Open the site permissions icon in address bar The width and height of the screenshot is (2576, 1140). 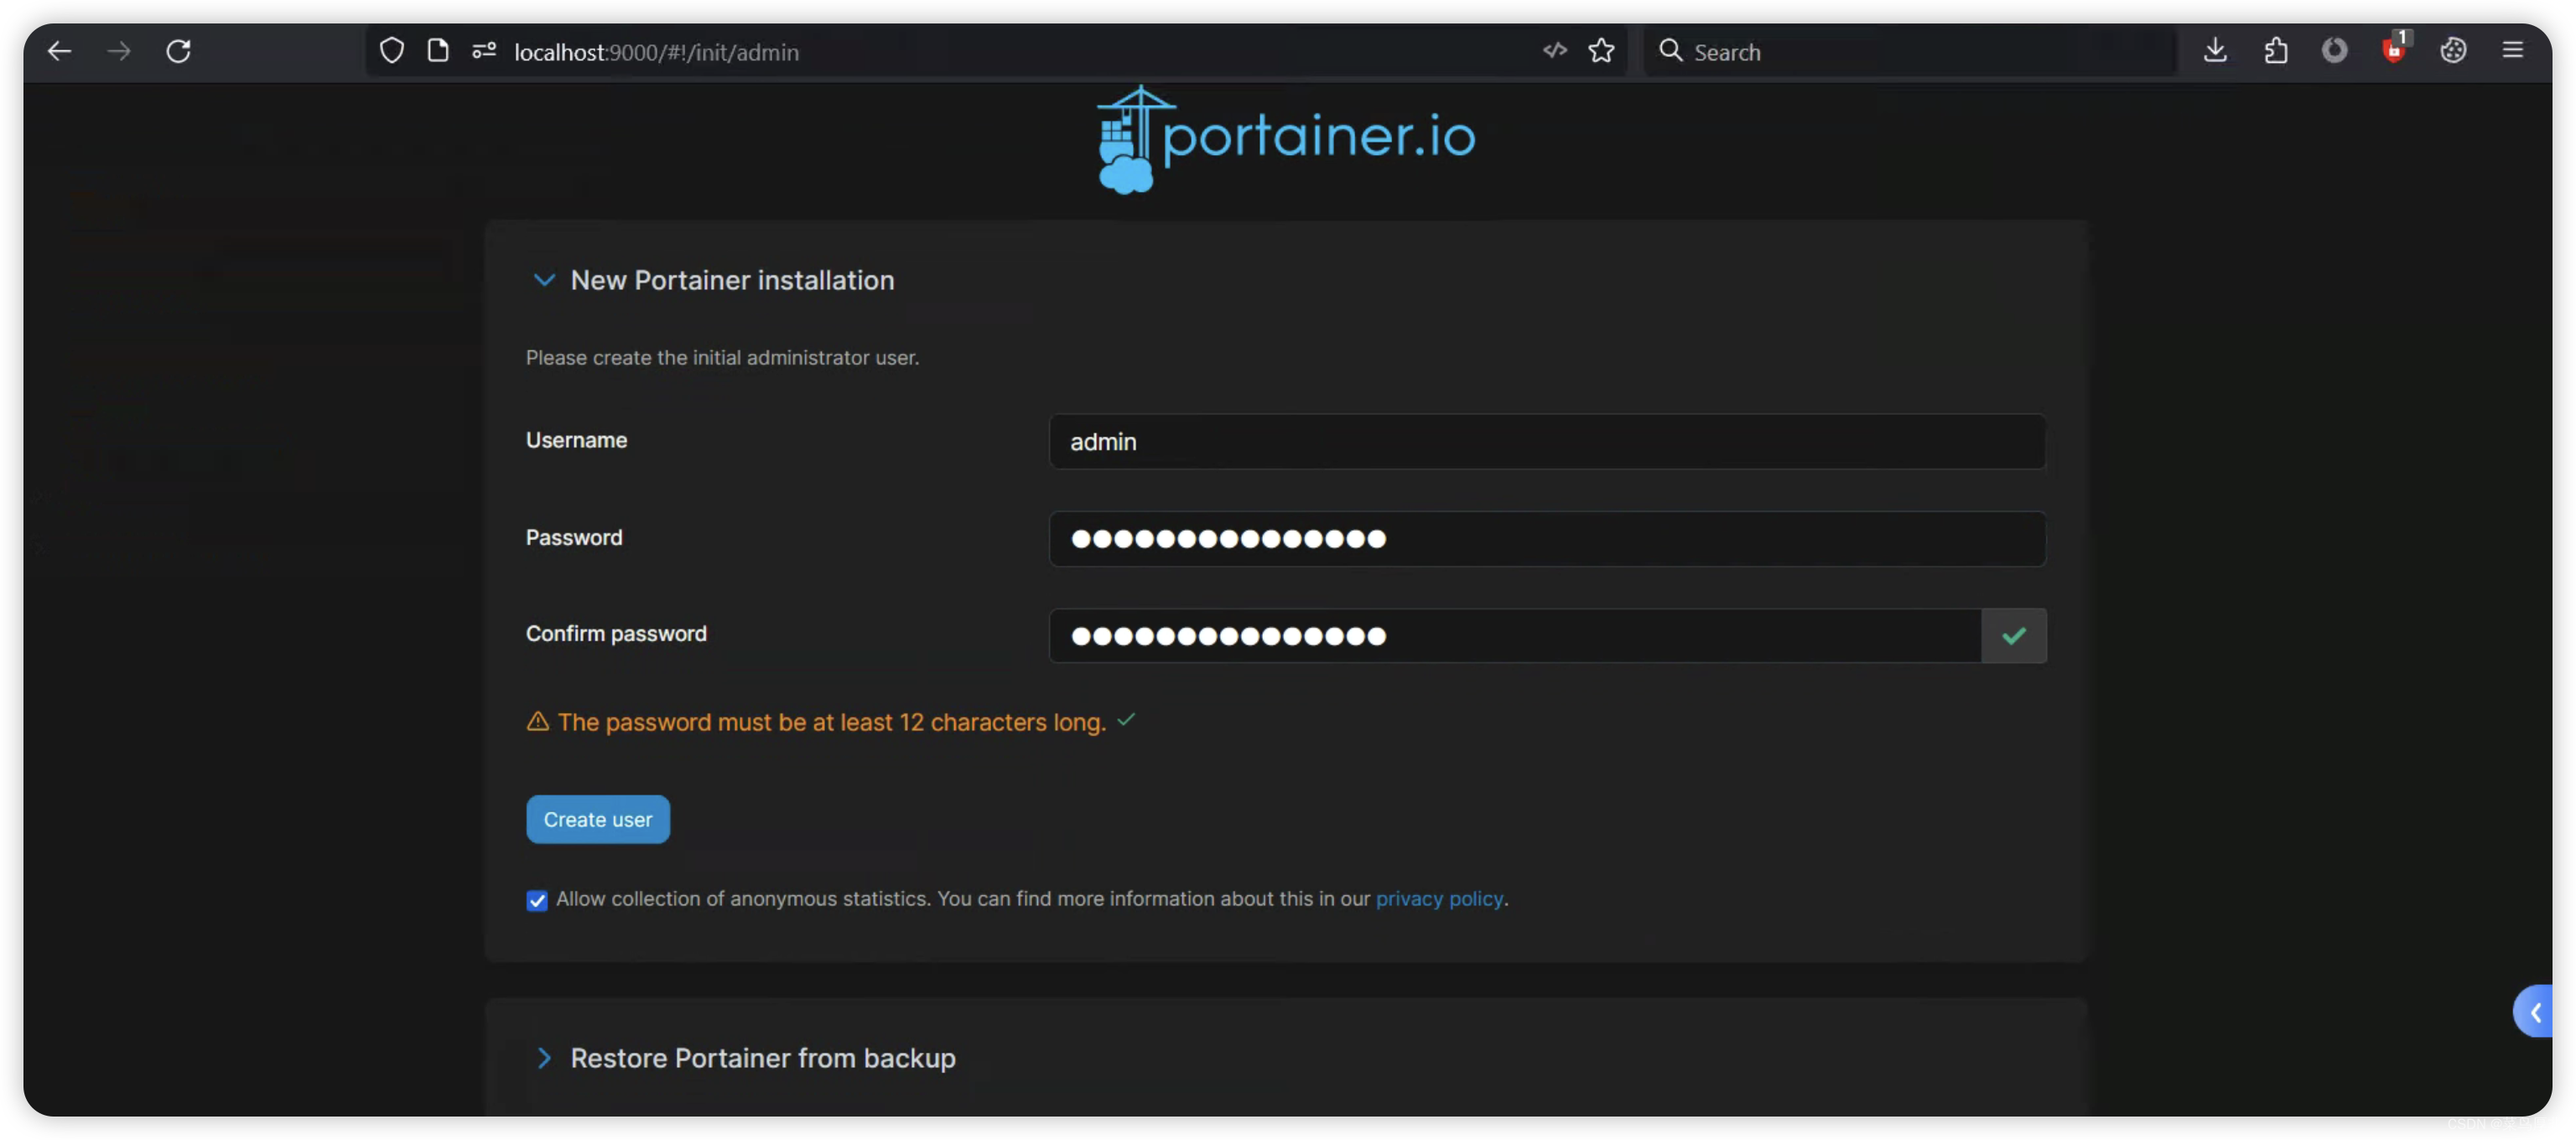(x=484, y=51)
